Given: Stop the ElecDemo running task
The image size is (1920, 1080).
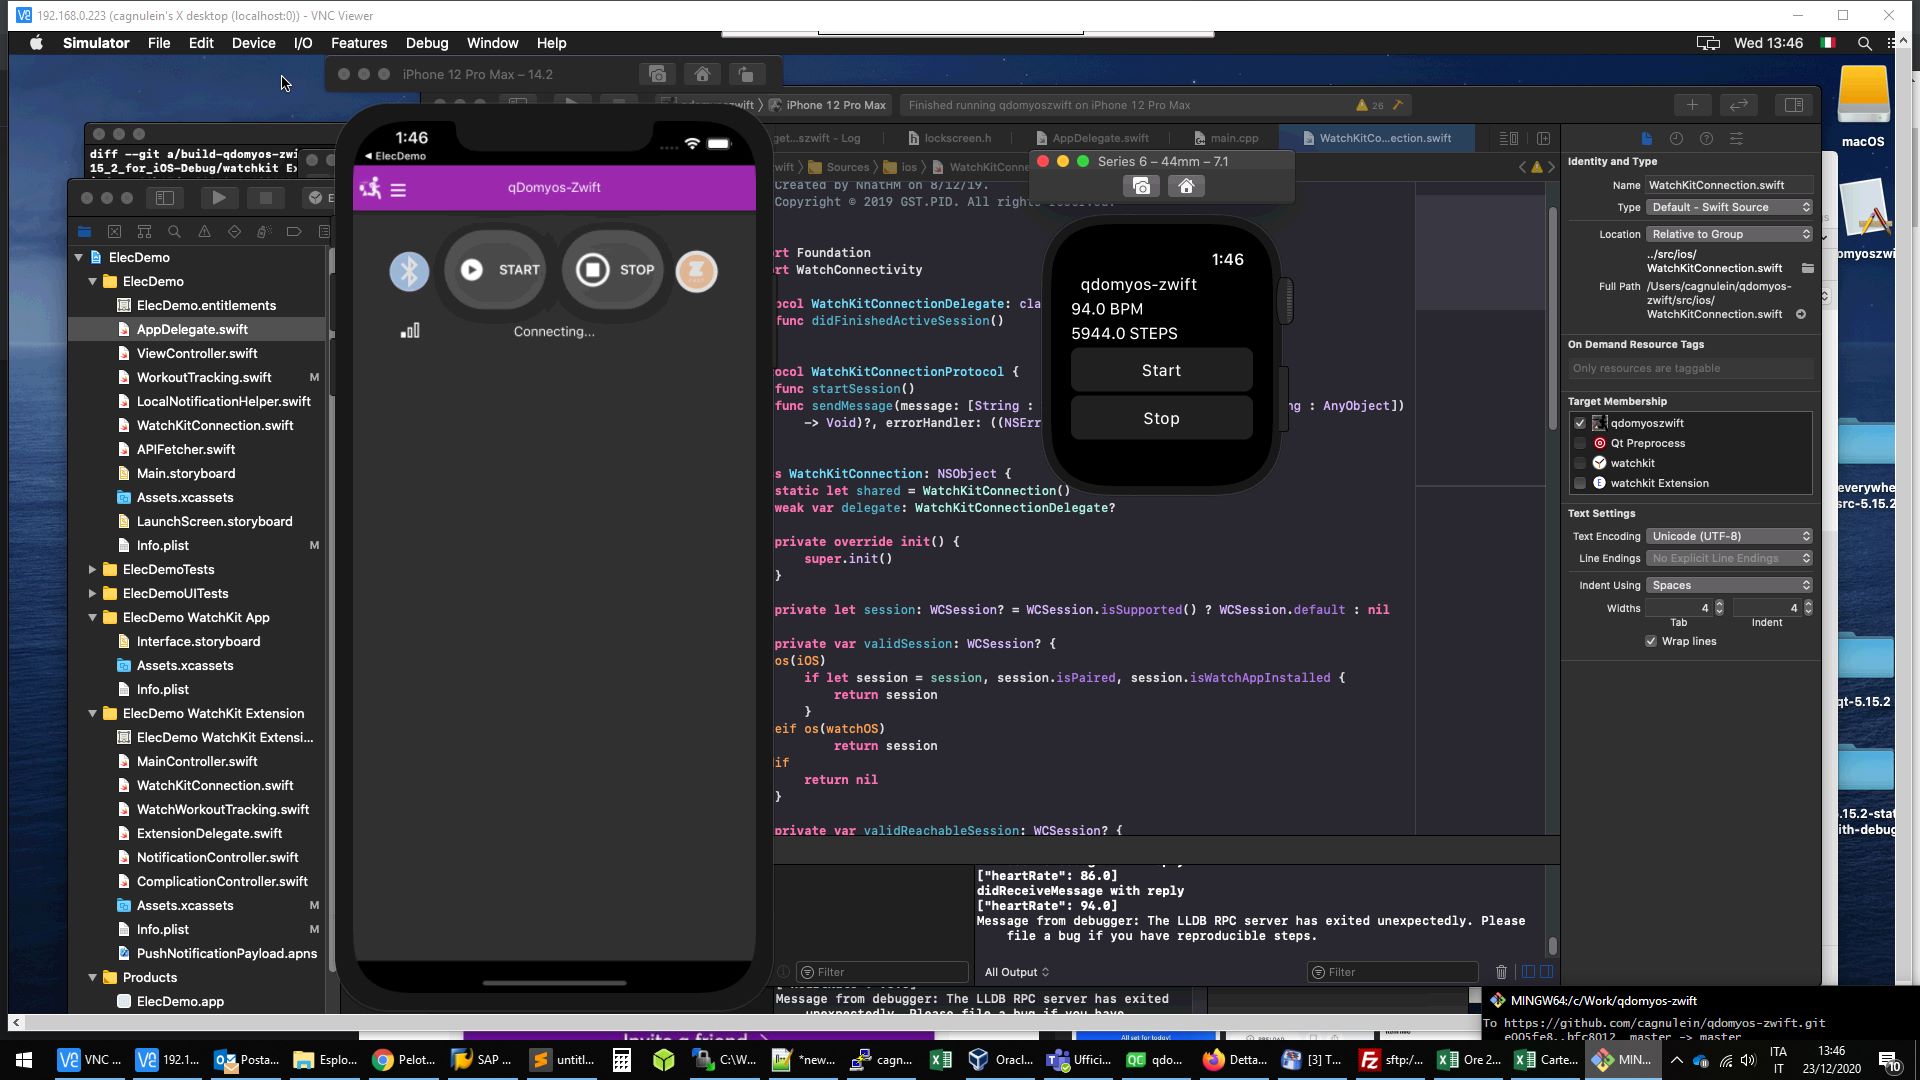Looking at the screenshot, I should [x=265, y=198].
